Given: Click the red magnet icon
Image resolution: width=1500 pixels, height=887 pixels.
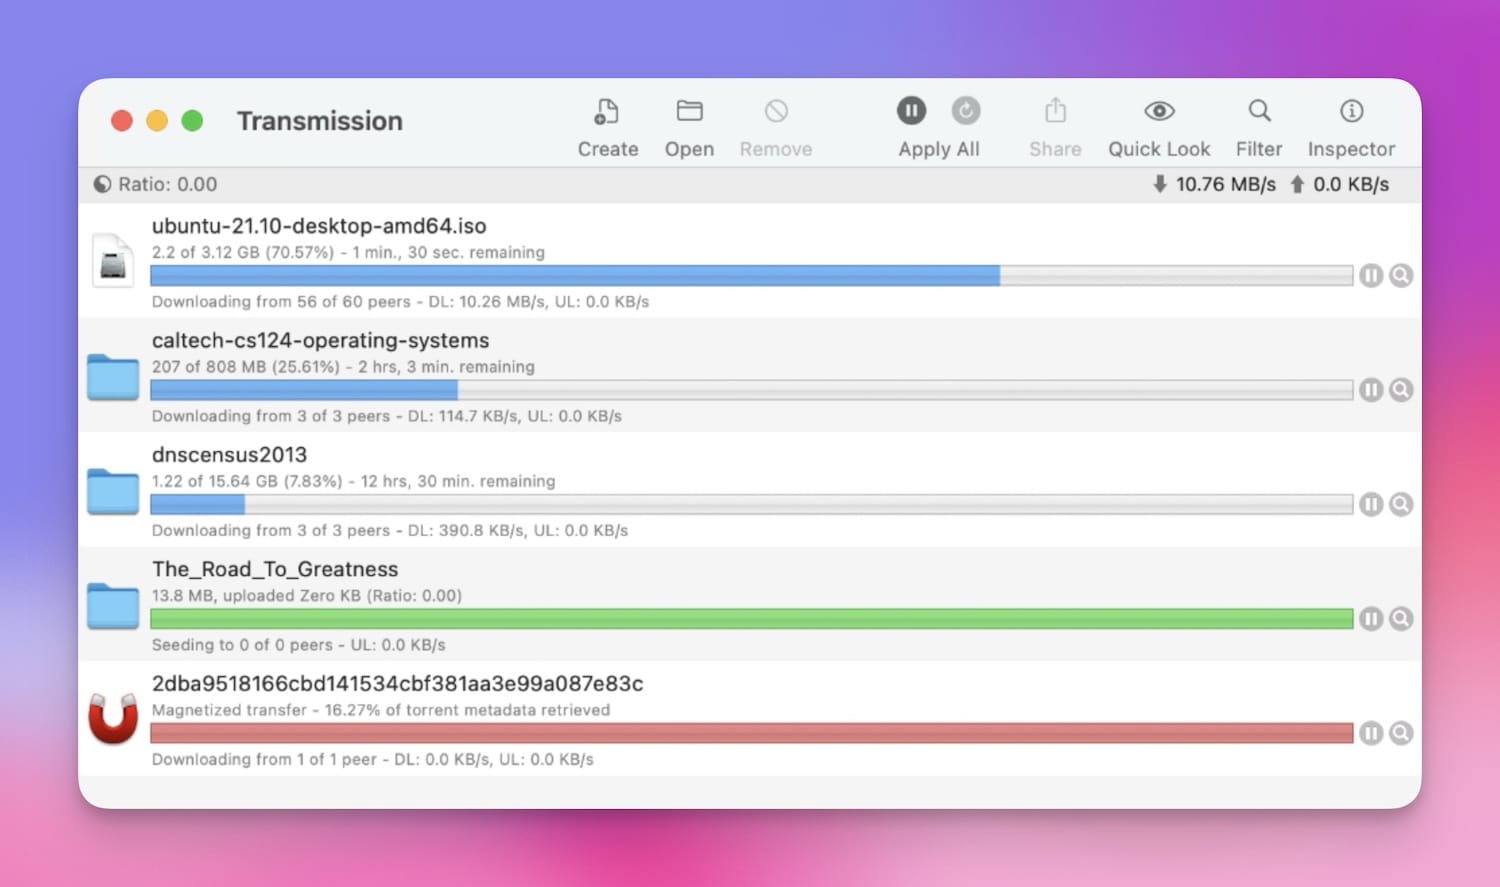Looking at the screenshot, I should (113, 719).
